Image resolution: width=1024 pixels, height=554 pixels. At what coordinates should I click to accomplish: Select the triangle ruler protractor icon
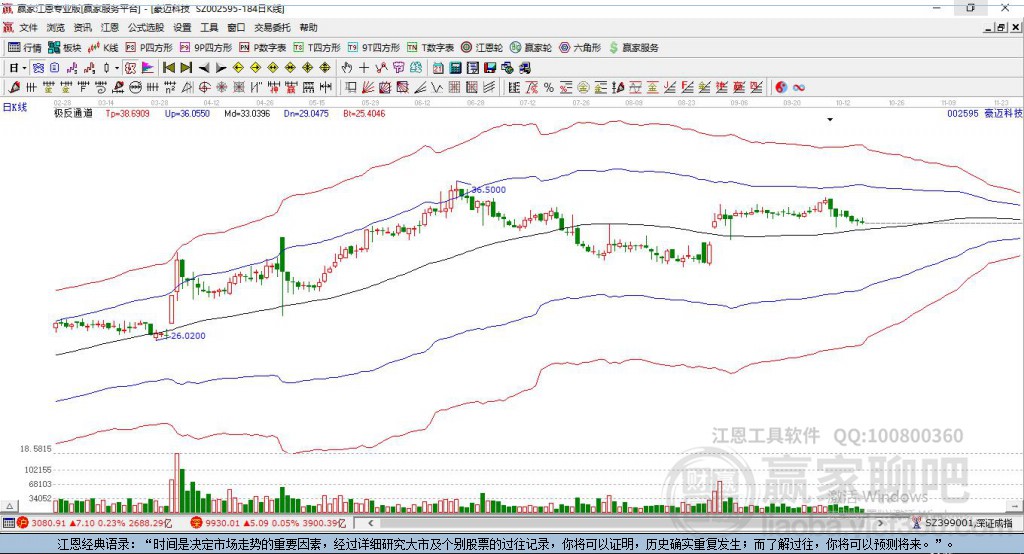(187, 88)
